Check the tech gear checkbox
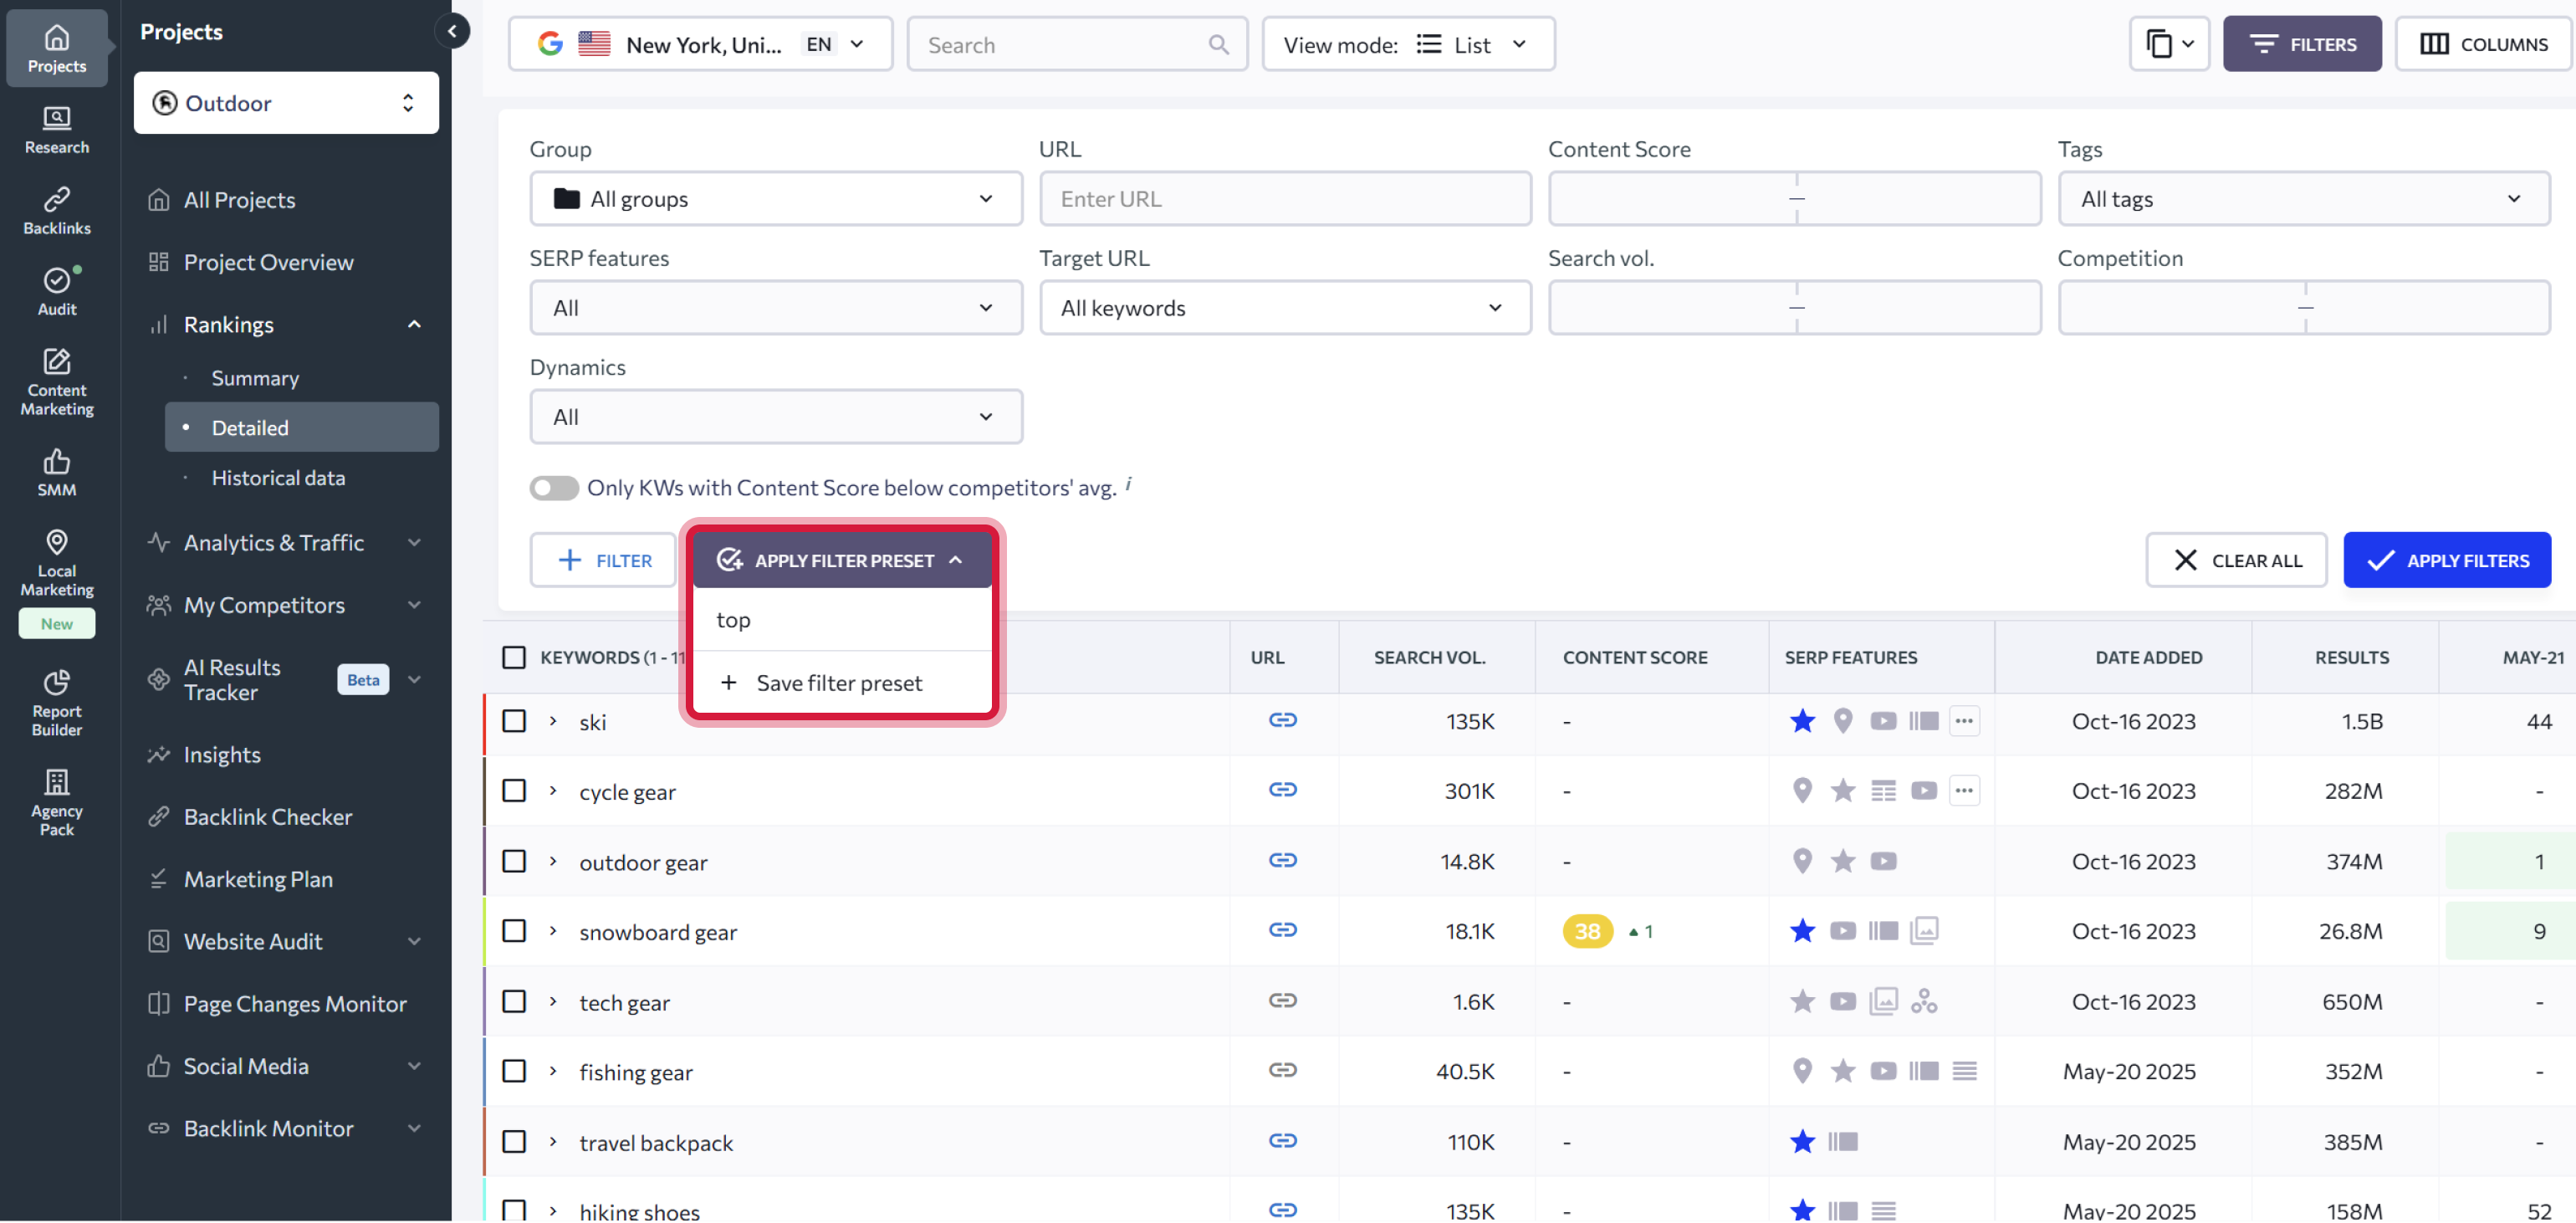Screen dimensions: 2576x1223 (514, 1001)
